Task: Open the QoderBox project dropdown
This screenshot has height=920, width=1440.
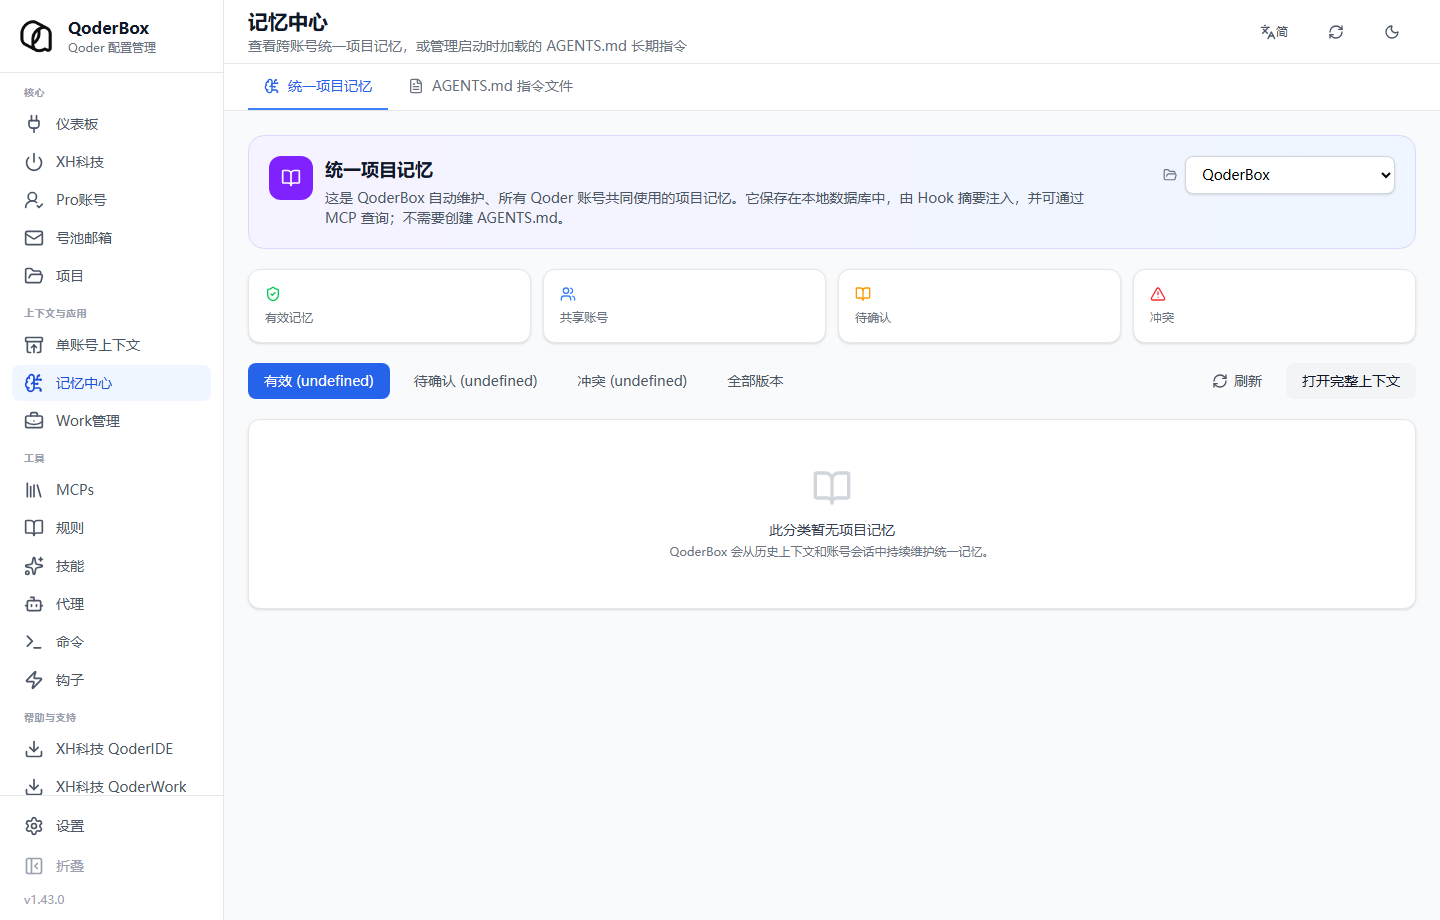Action: point(1290,175)
